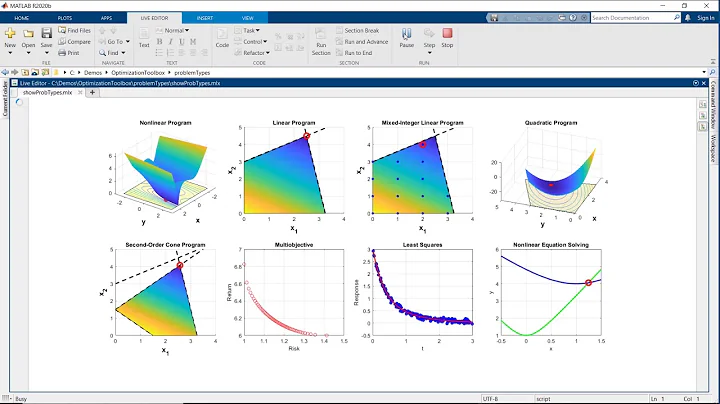Click Run to End
The image size is (720, 404).
pyautogui.click(x=354, y=53)
